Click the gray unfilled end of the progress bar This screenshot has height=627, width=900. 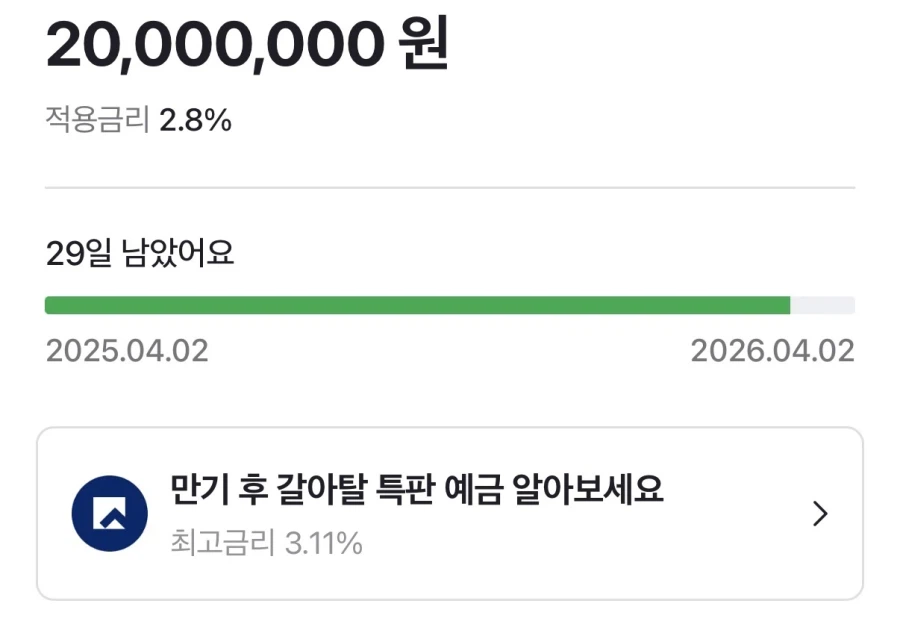tap(823, 305)
